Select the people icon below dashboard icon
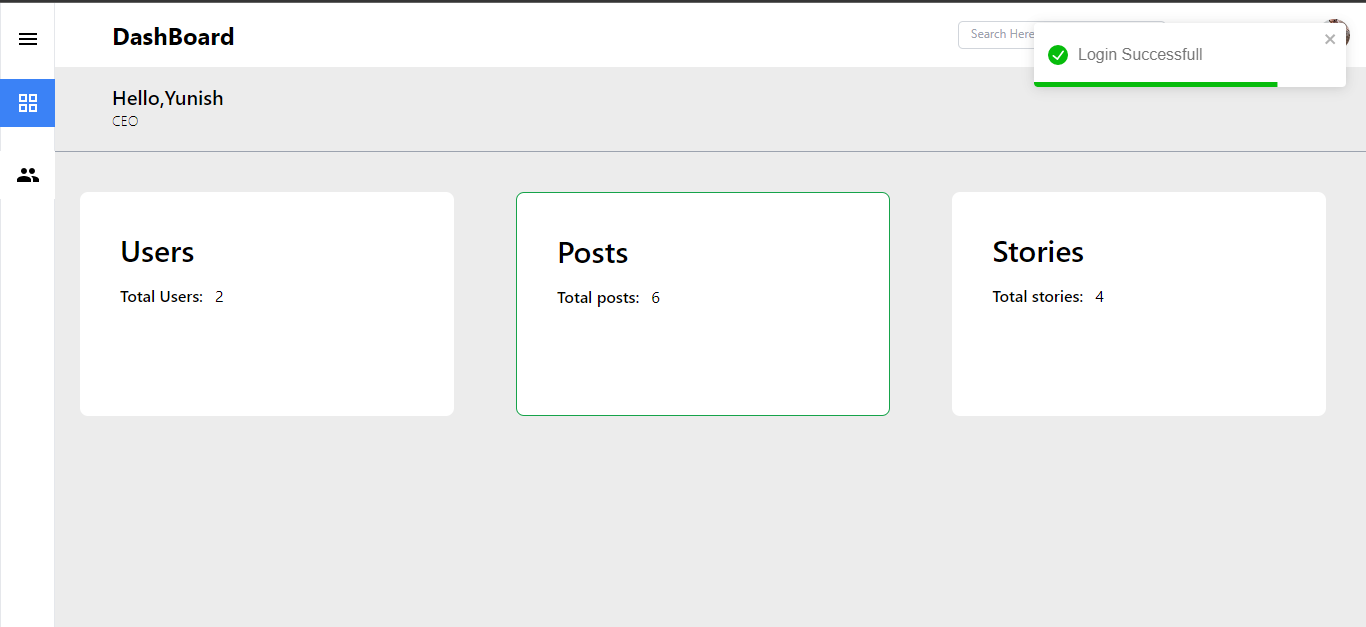Image resolution: width=1366 pixels, height=627 pixels. coord(27,174)
